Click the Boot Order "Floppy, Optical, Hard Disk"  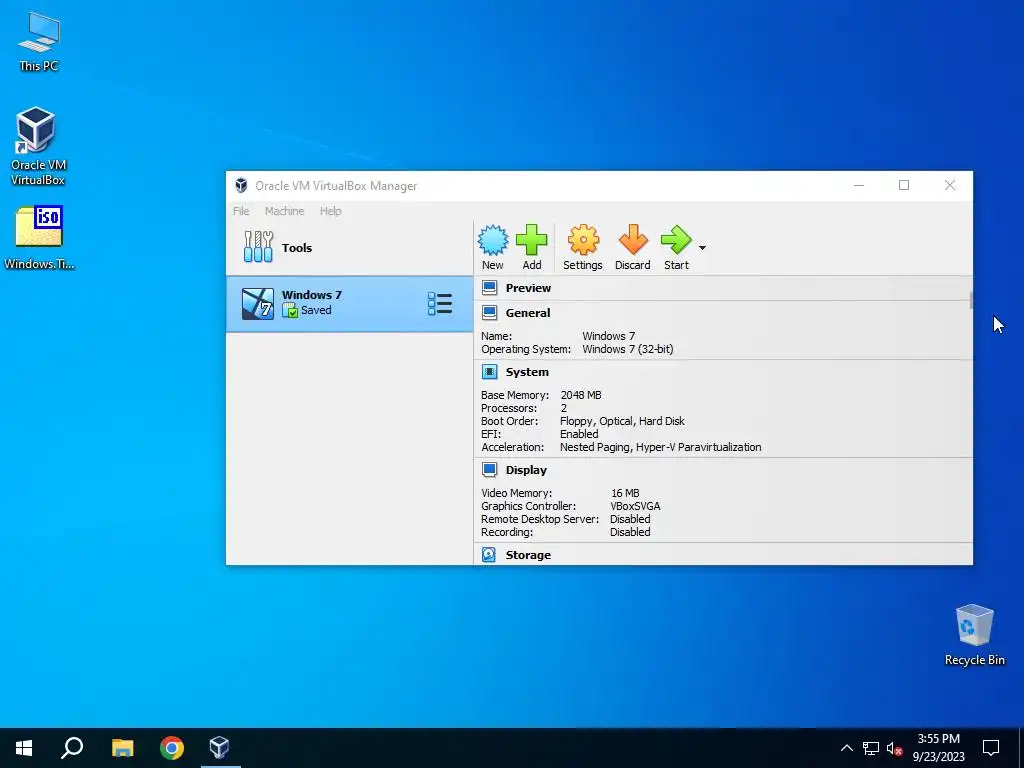(x=622, y=421)
